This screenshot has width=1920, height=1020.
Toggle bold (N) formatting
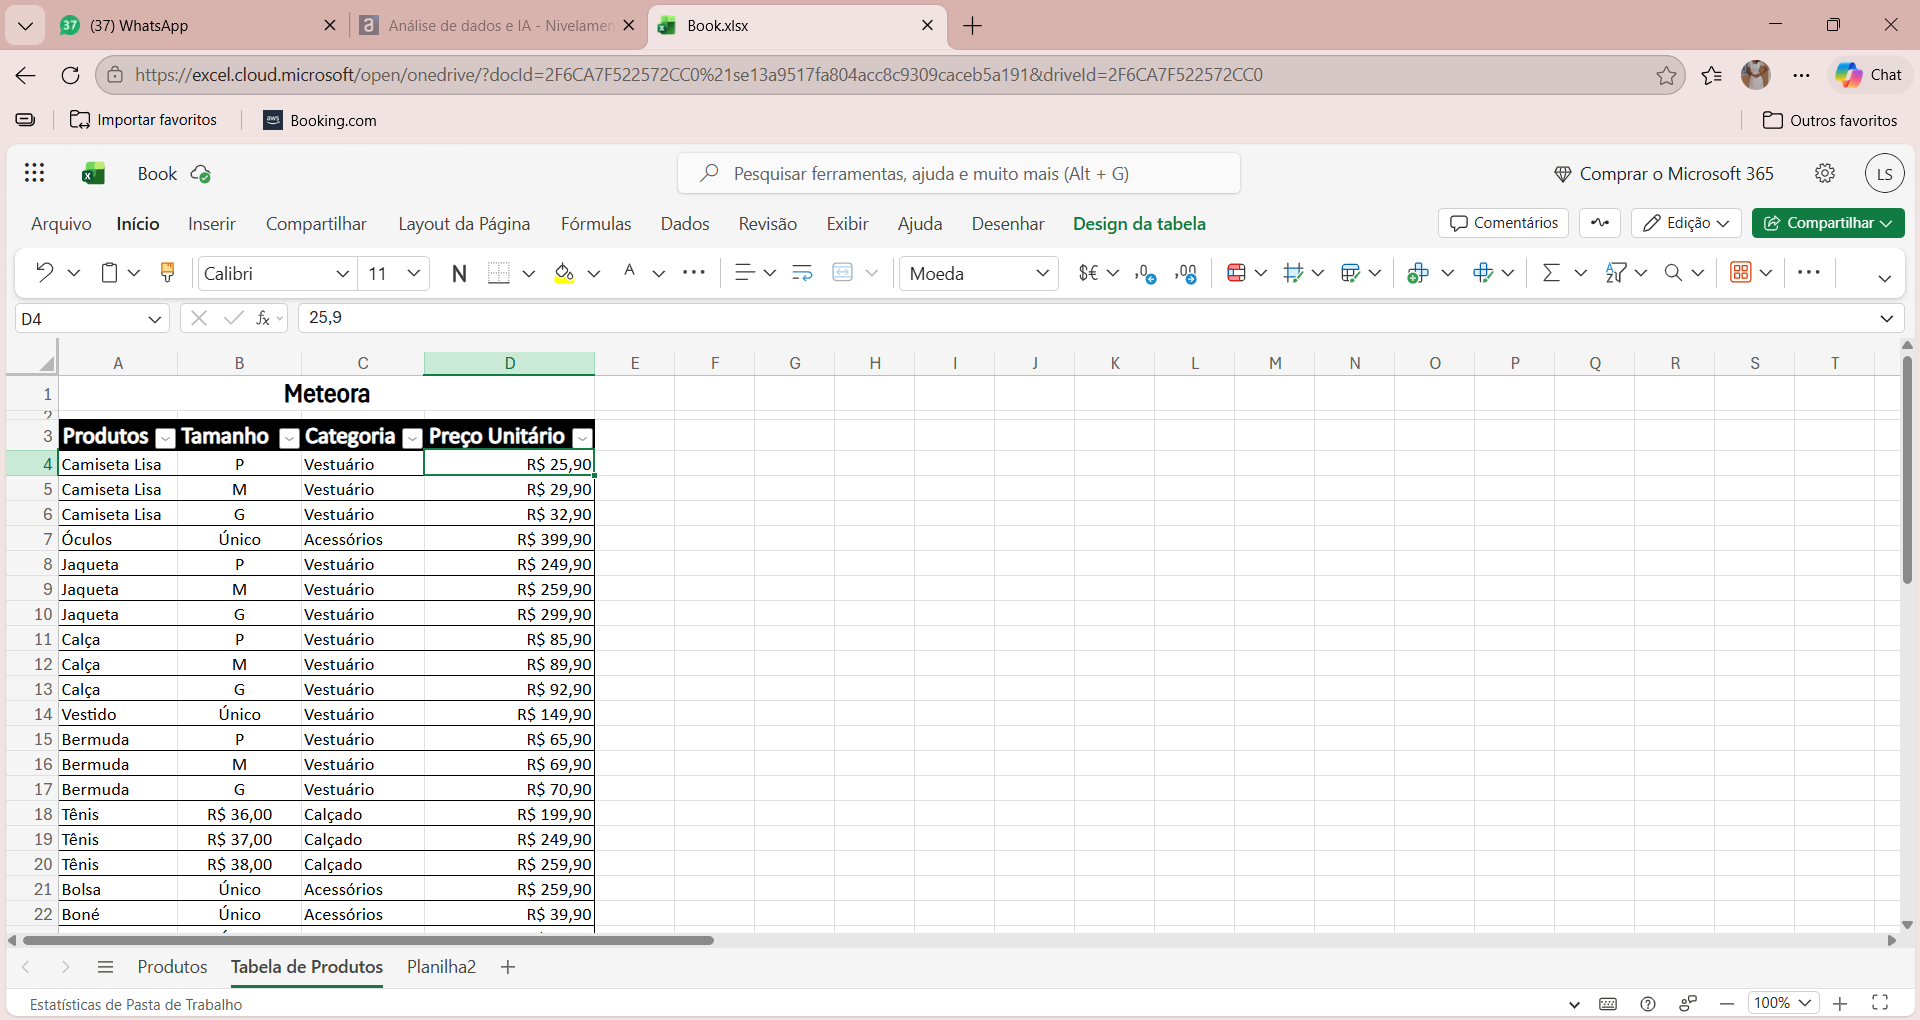459,273
